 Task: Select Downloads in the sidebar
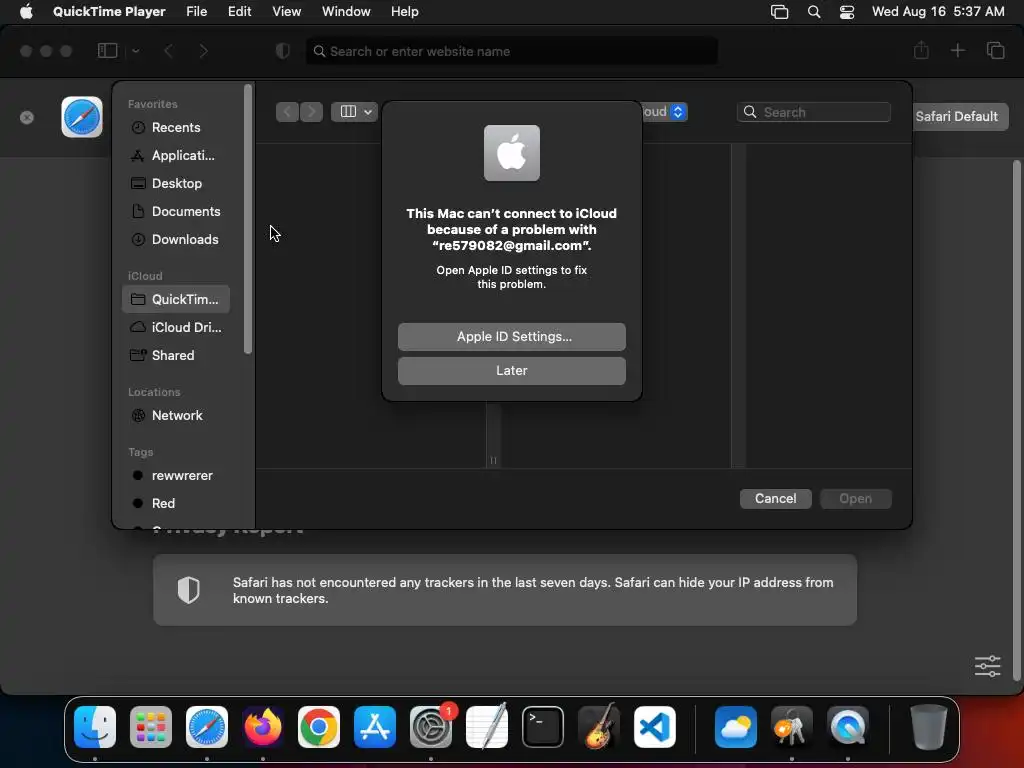(176, 240)
